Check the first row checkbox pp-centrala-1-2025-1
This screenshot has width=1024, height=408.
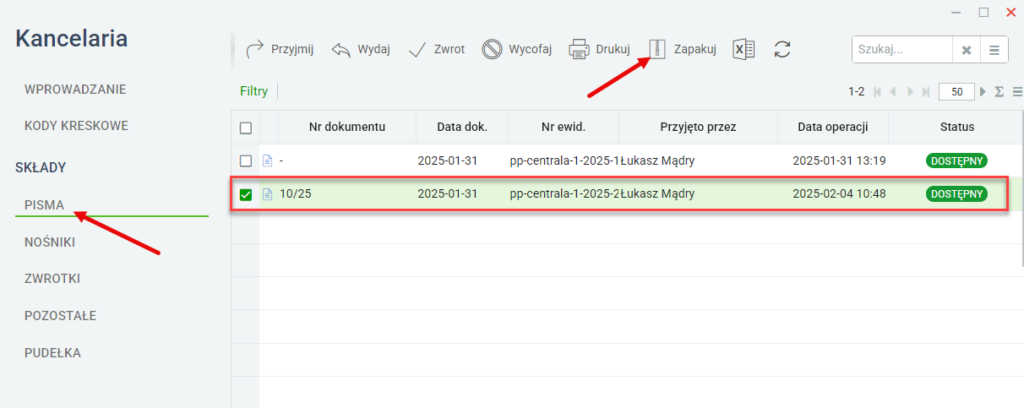click(x=246, y=161)
